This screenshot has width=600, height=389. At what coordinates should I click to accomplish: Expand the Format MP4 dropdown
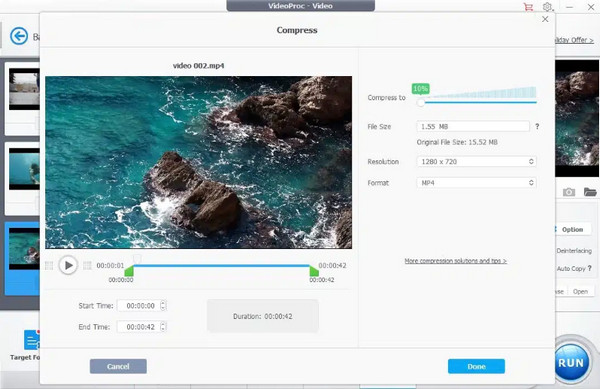pos(476,183)
